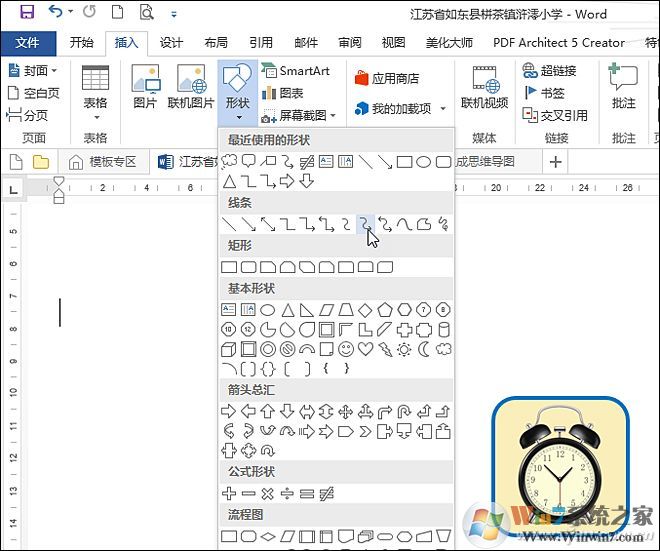Click the alarm clock image in document
Screen dimensions: 660x551
pos(560,467)
